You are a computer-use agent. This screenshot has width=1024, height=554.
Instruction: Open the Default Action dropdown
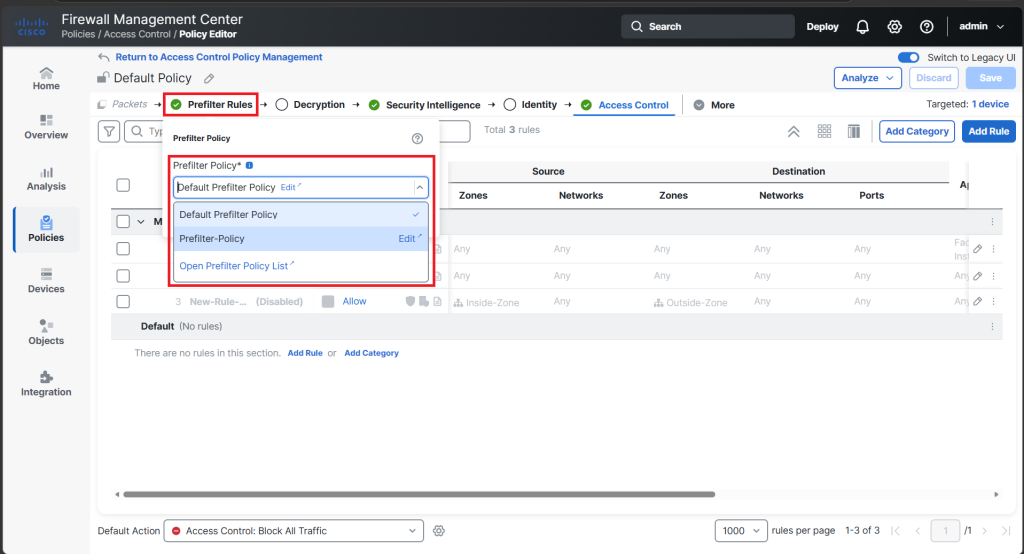tap(294, 530)
